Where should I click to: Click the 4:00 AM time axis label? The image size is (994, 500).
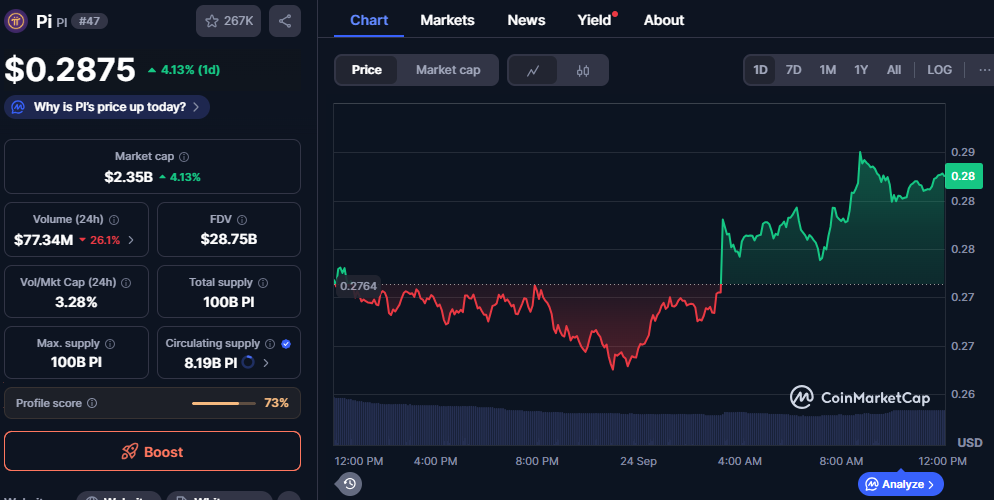(739, 461)
